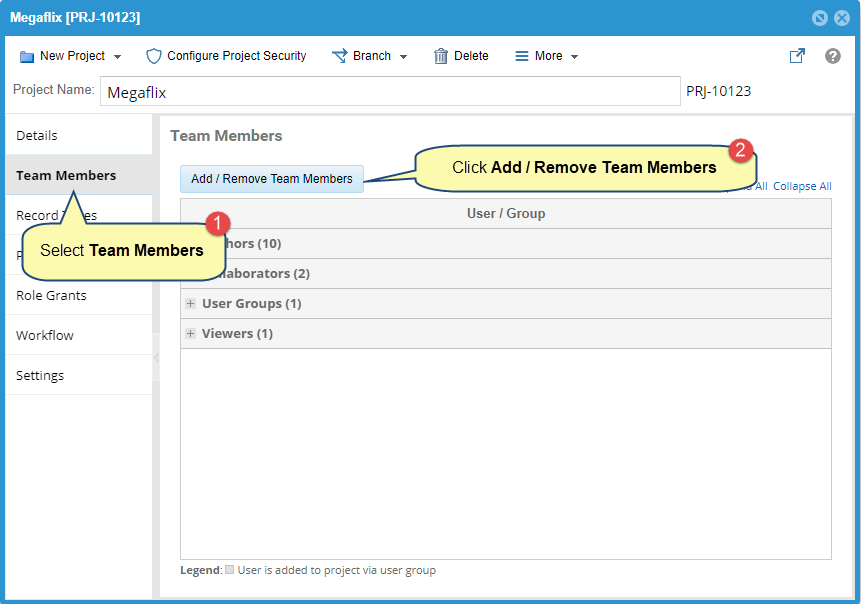Select the Details tab
Image resolution: width=861 pixels, height=604 pixels.
click(79, 135)
